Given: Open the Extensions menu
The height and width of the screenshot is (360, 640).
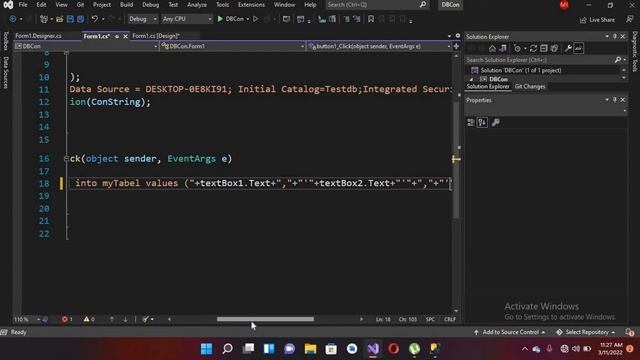Looking at the screenshot, I should (251, 5).
